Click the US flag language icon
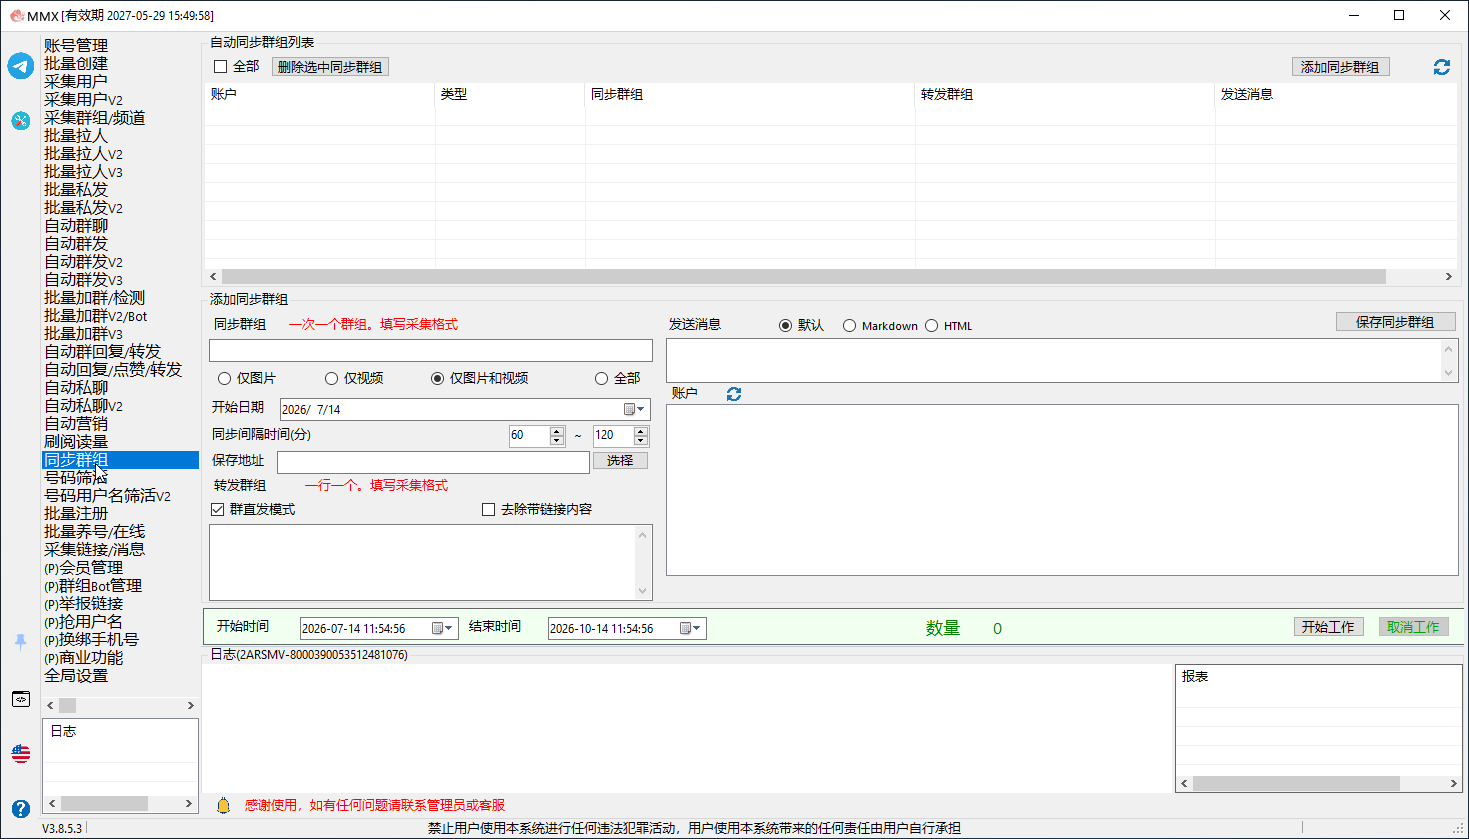 coord(21,753)
